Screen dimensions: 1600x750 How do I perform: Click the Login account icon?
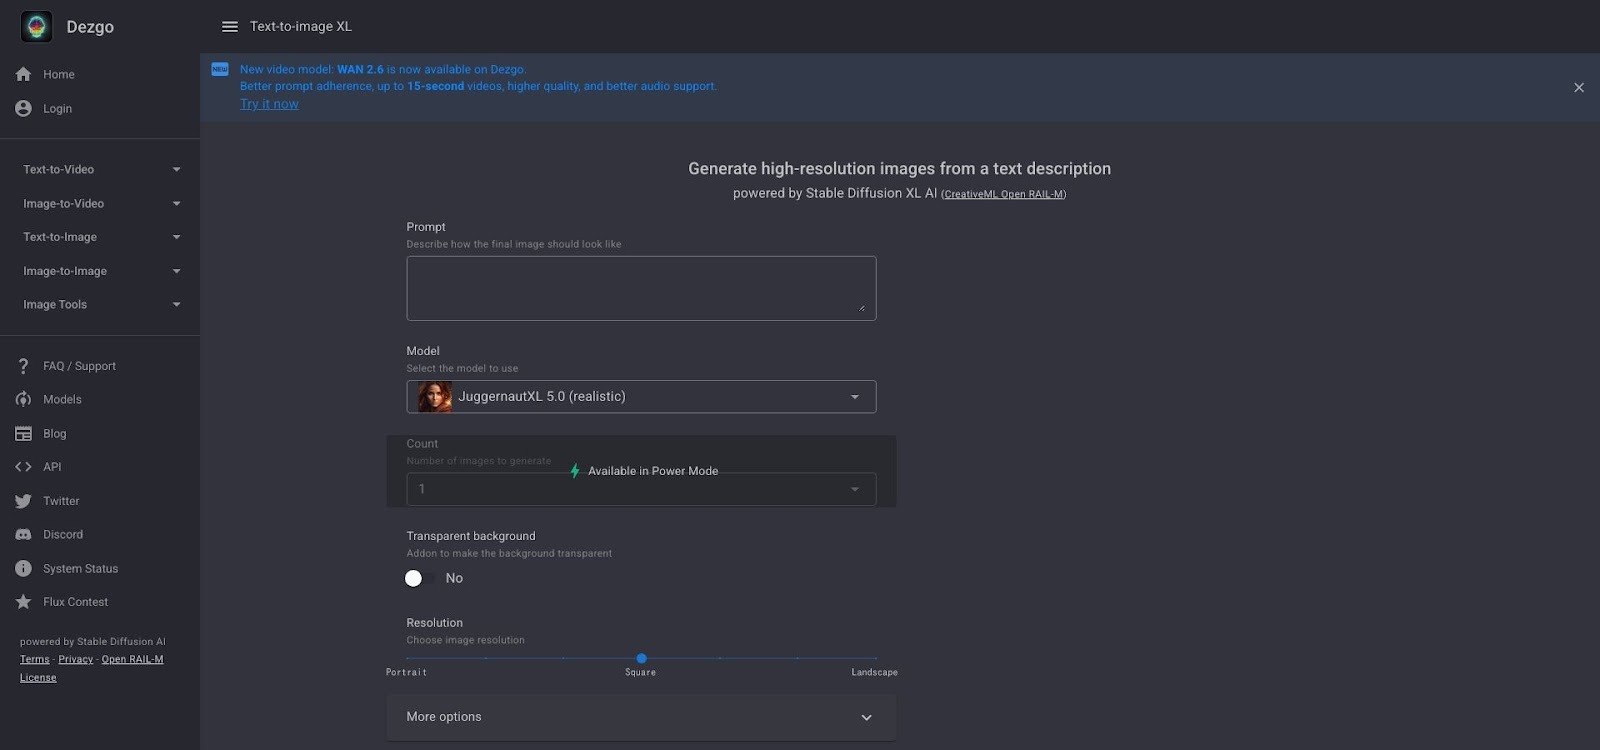pyautogui.click(x=23, y=108)
